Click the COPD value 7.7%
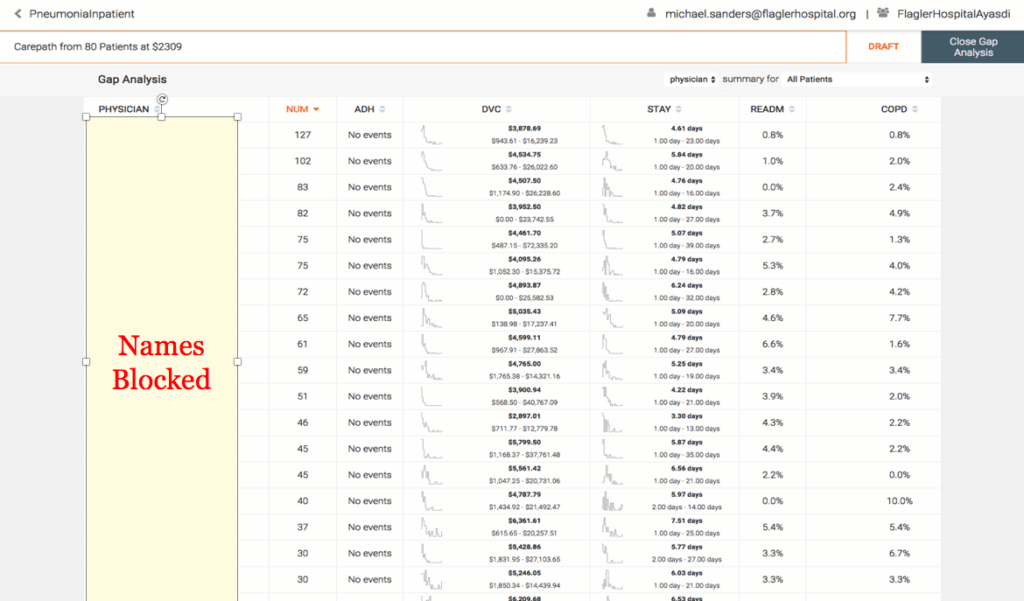1024x601 pixels. pyautogui.click(x=899, y=317)
